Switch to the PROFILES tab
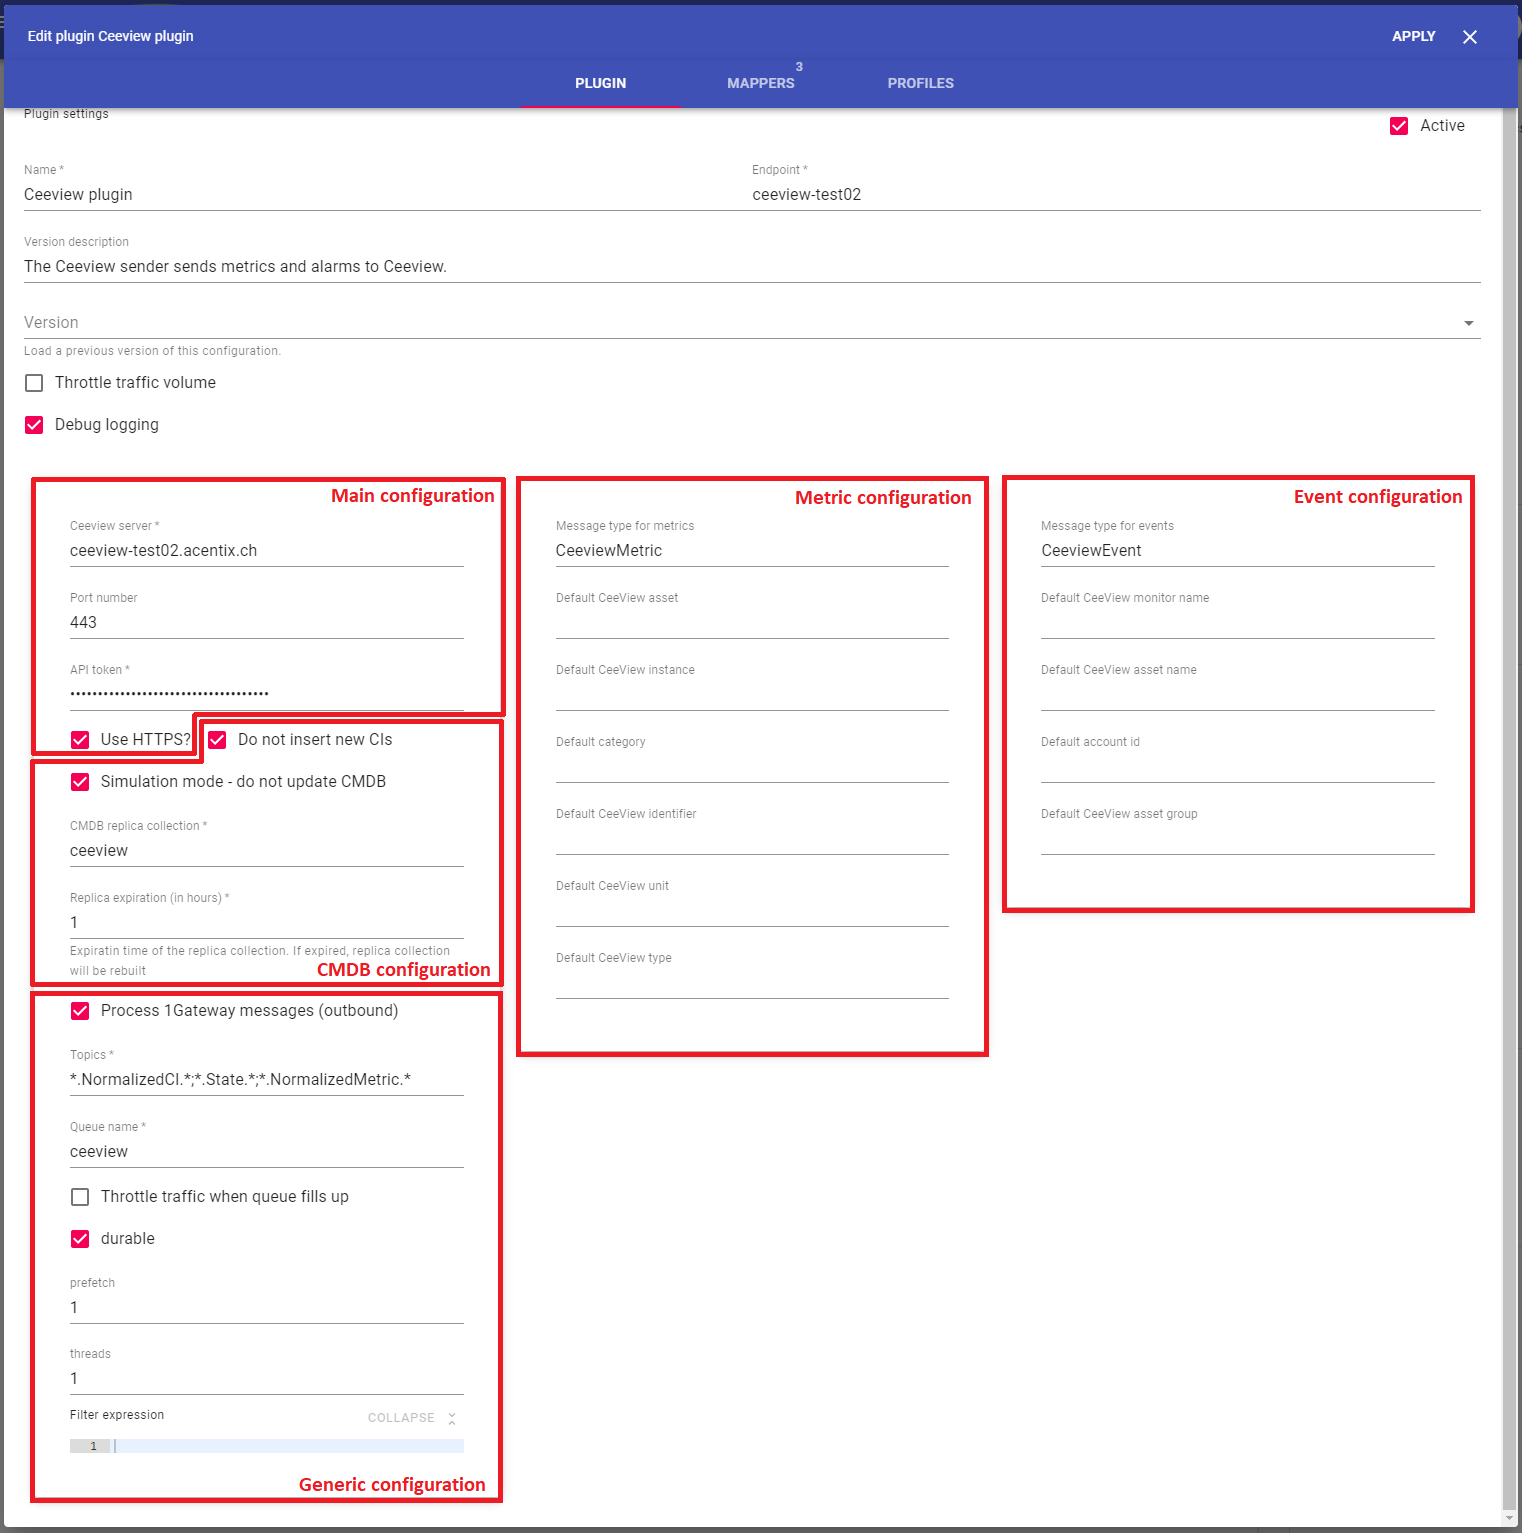 tap(920, 83)
